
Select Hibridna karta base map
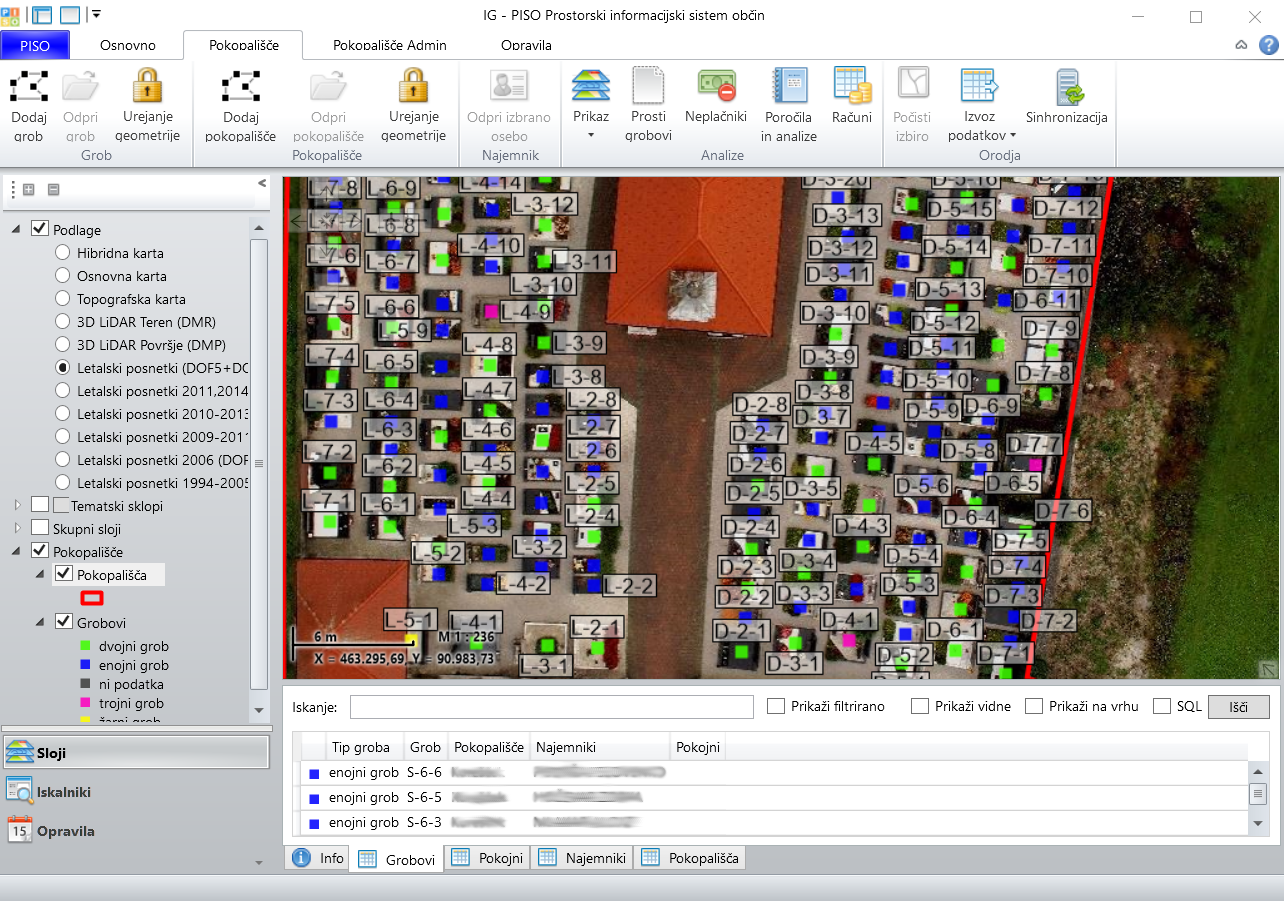[63, 253]
